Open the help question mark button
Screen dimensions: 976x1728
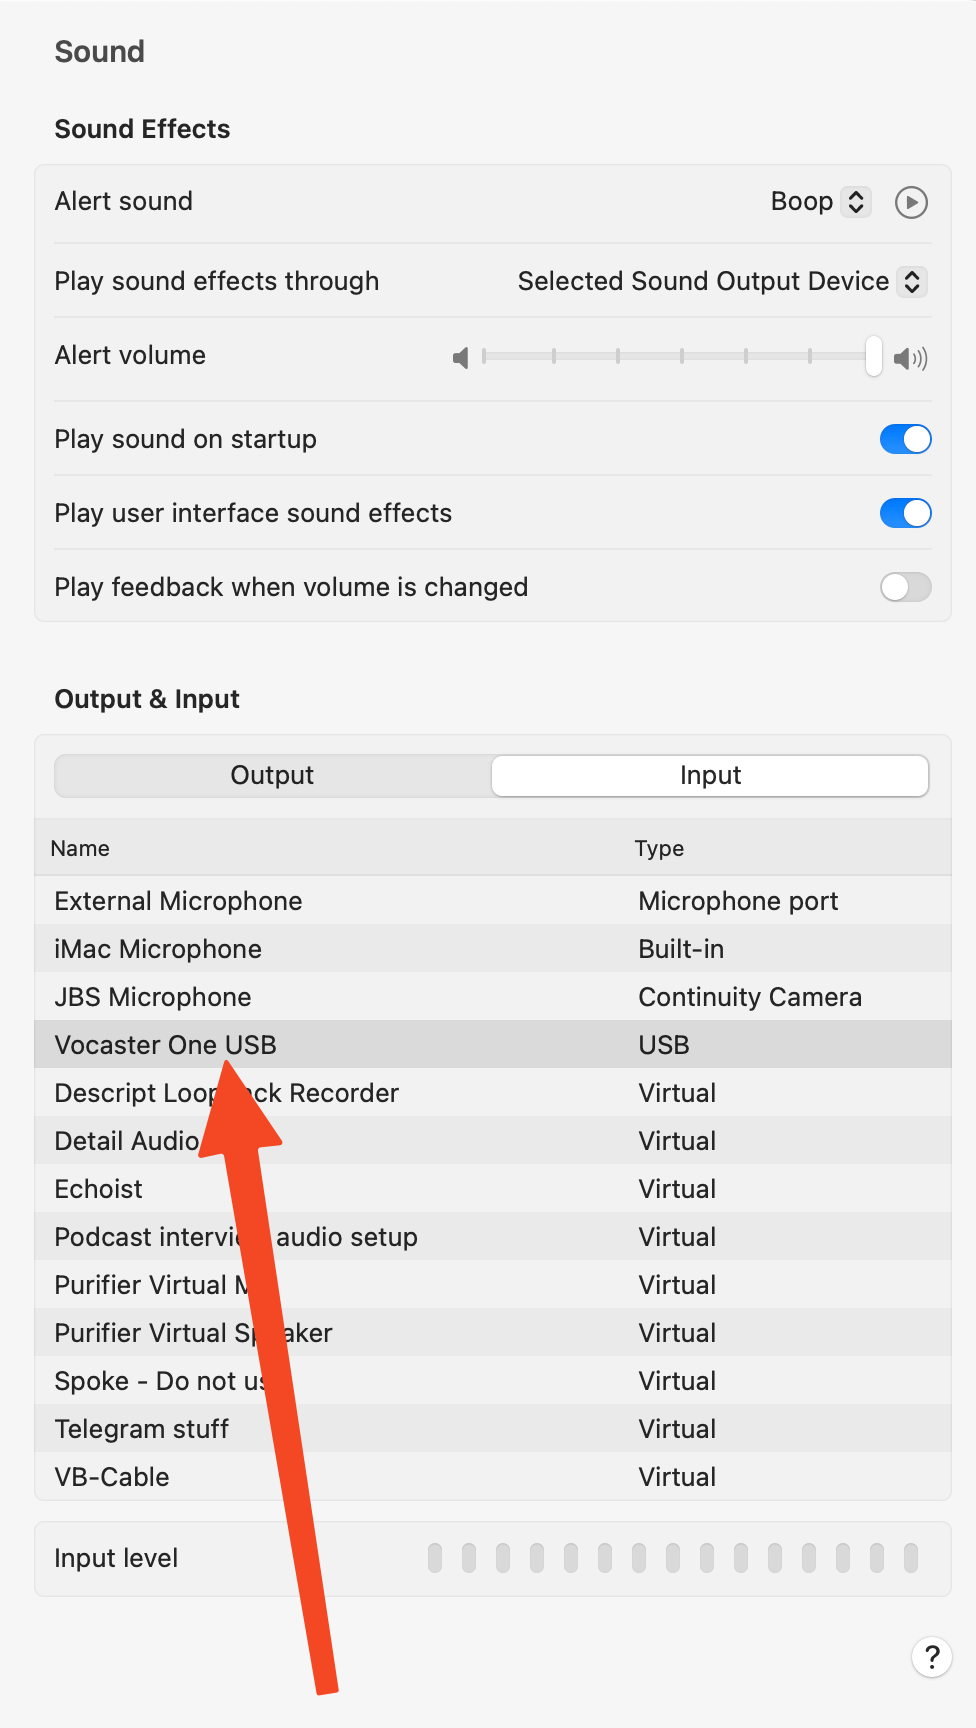point(931,1657)
